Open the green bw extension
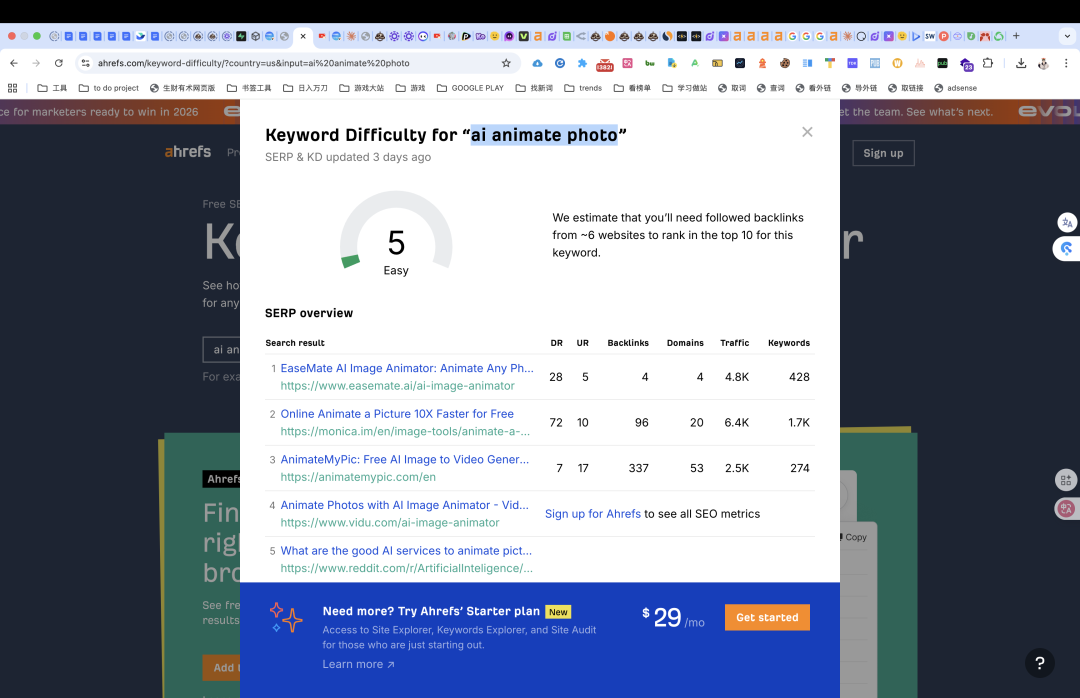 tap(650, 63)
